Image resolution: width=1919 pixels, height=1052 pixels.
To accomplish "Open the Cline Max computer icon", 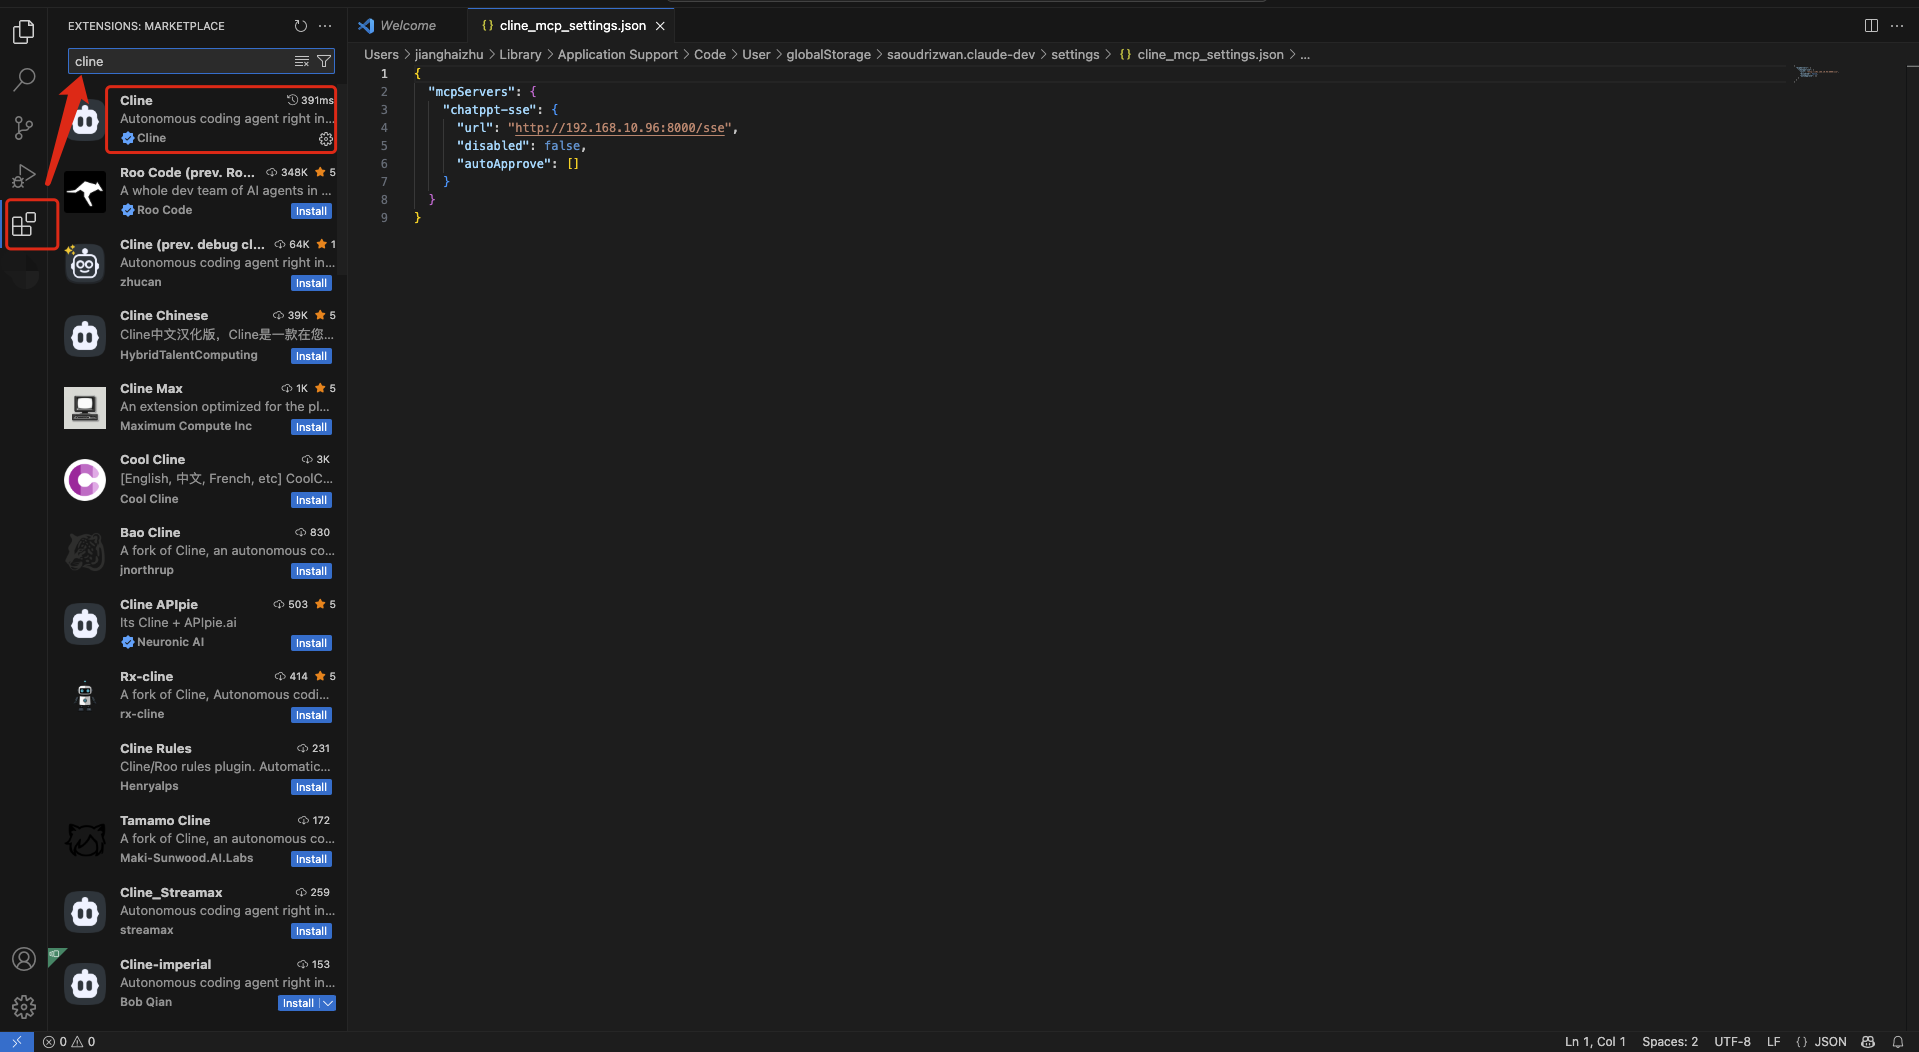I will pos(85,408).
